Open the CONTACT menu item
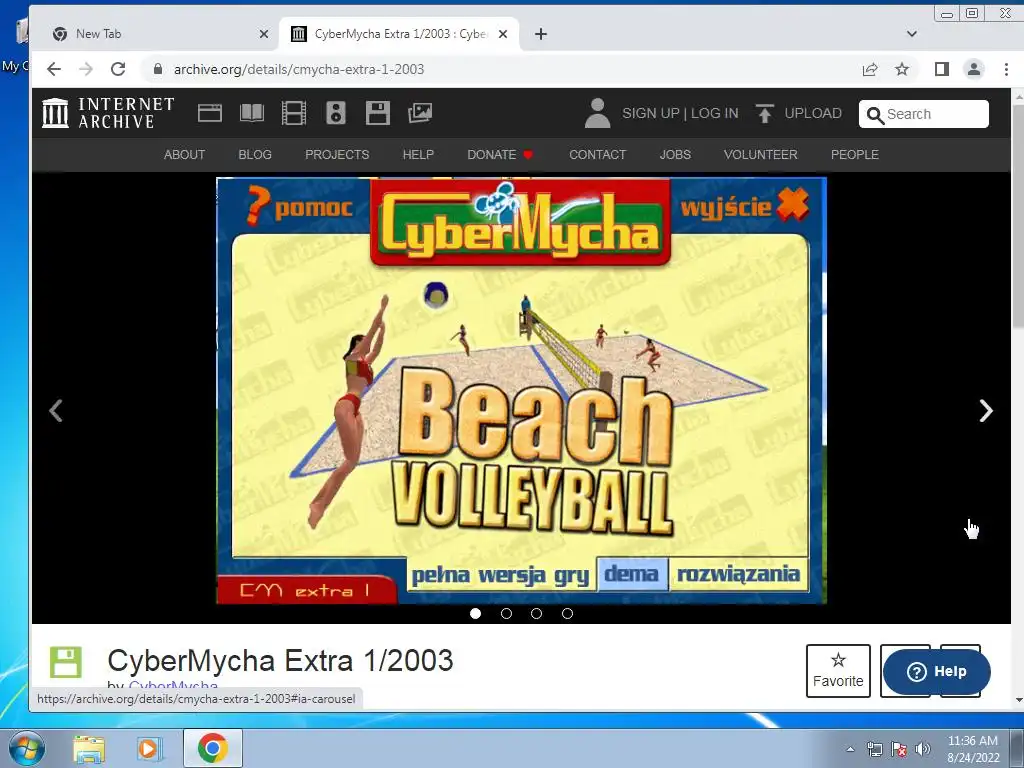1024x768 pixels. click(x=598, y=155)
